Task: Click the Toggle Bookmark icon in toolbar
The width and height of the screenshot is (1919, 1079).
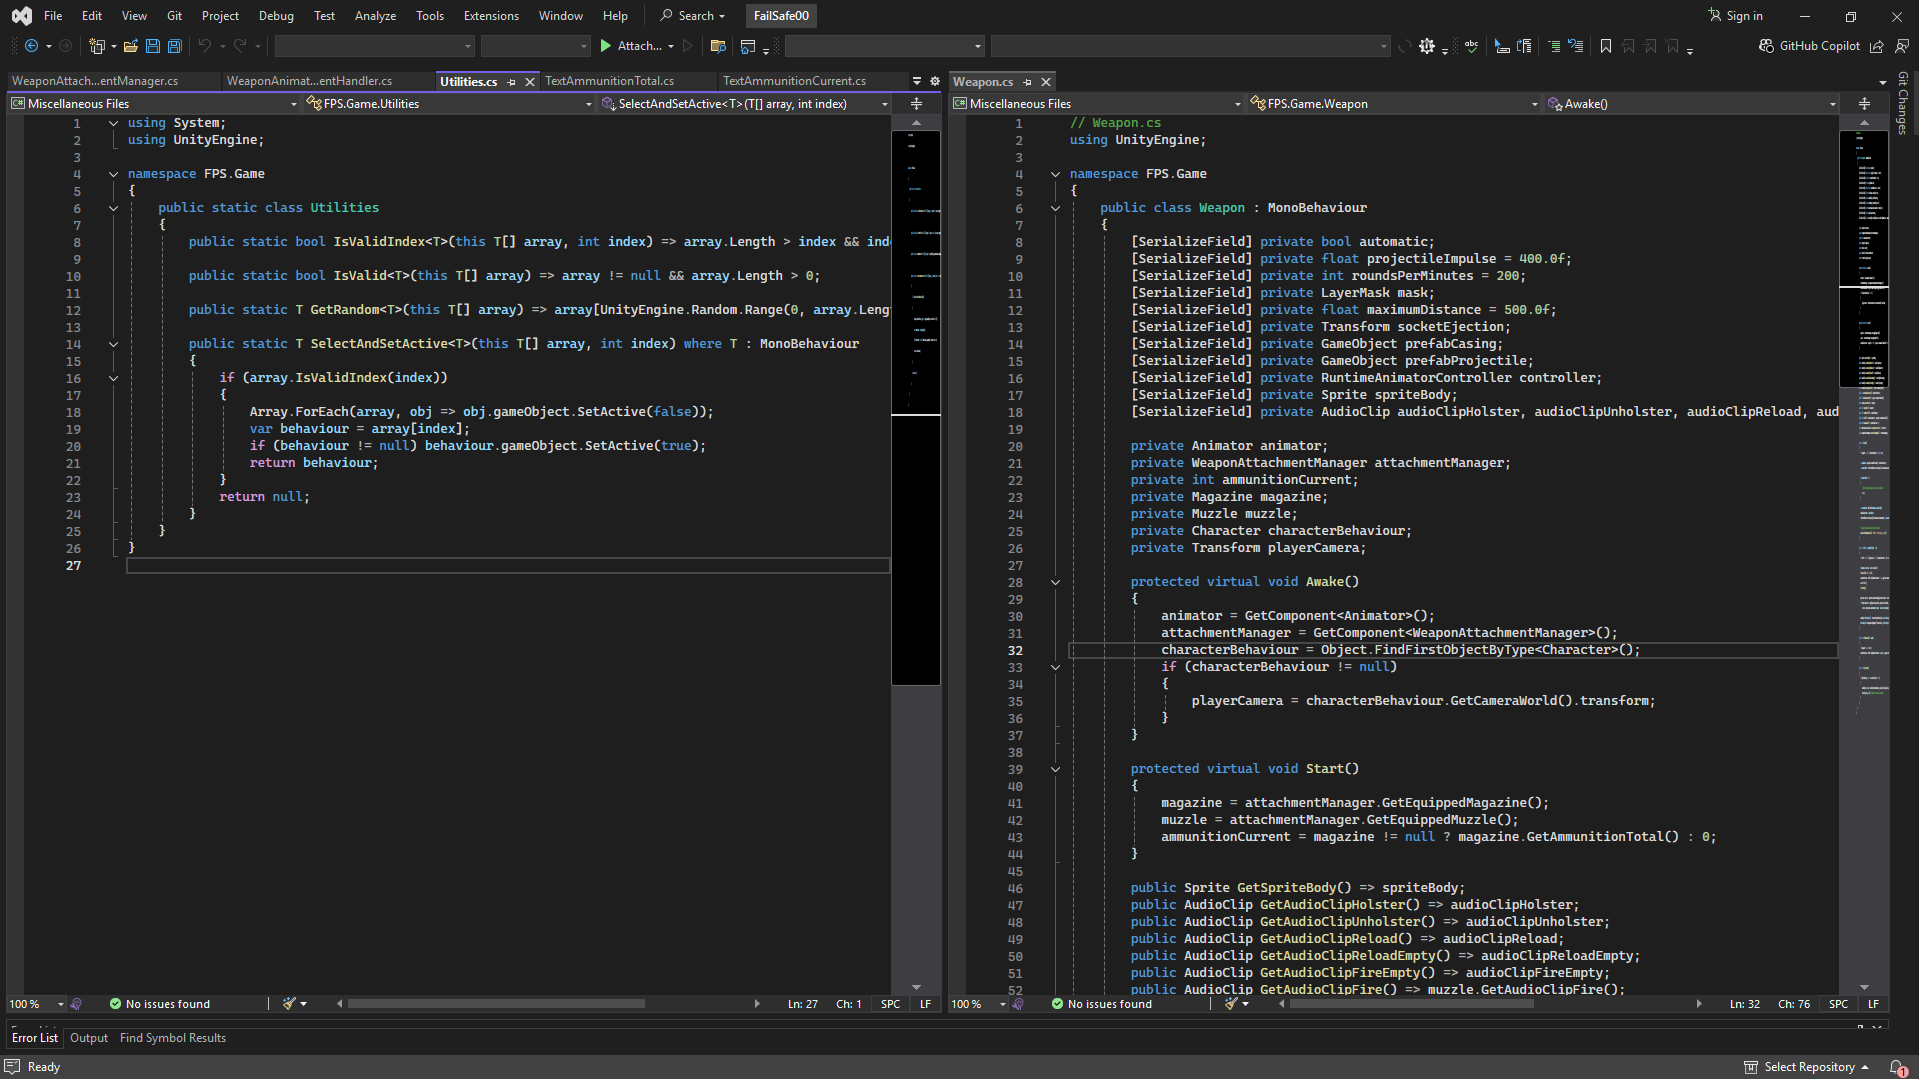Action: click(1606, 46)
